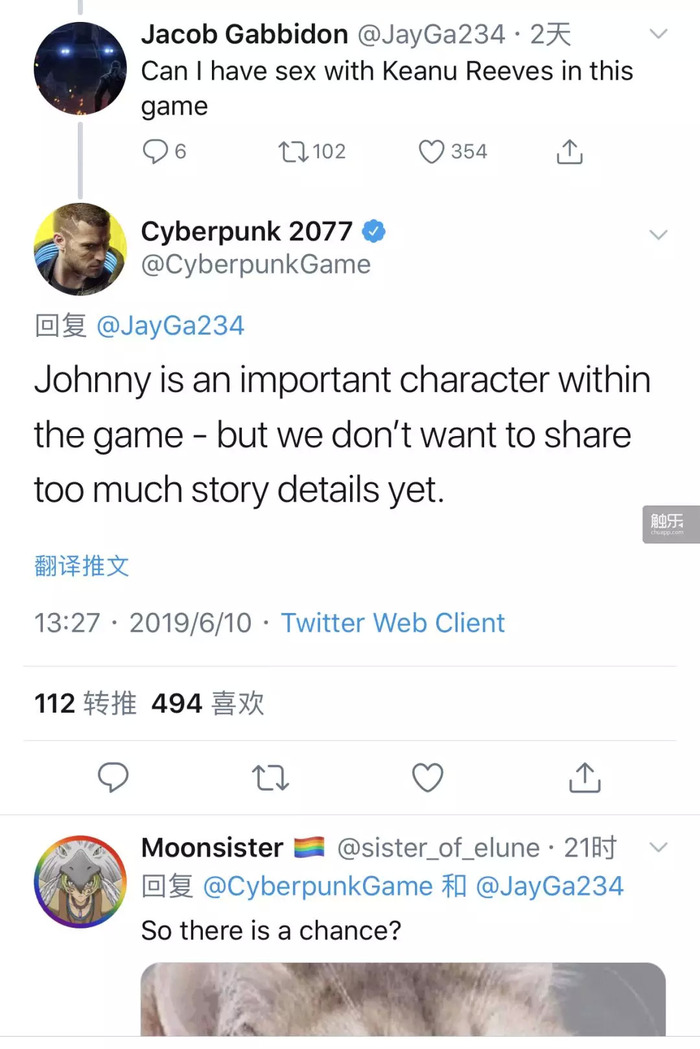View the 494 喜欢 likes list
700x1049 pixels.
point(208,703)
